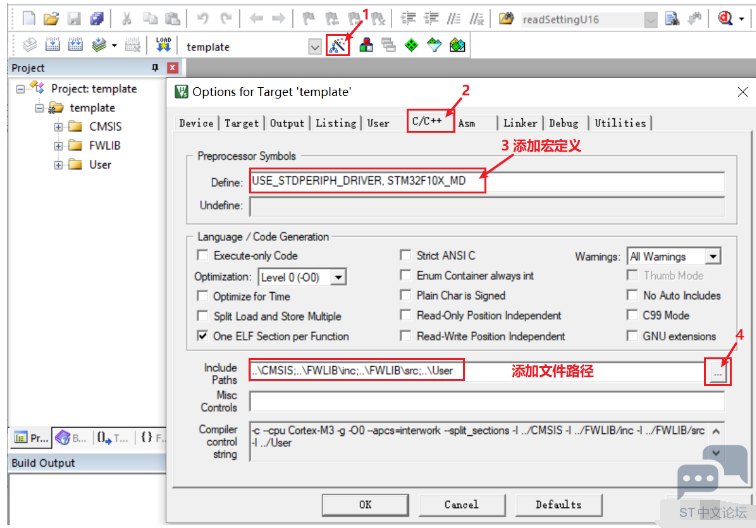Click the new file icon
Screen dimensions: 756x528
point(28,18)
